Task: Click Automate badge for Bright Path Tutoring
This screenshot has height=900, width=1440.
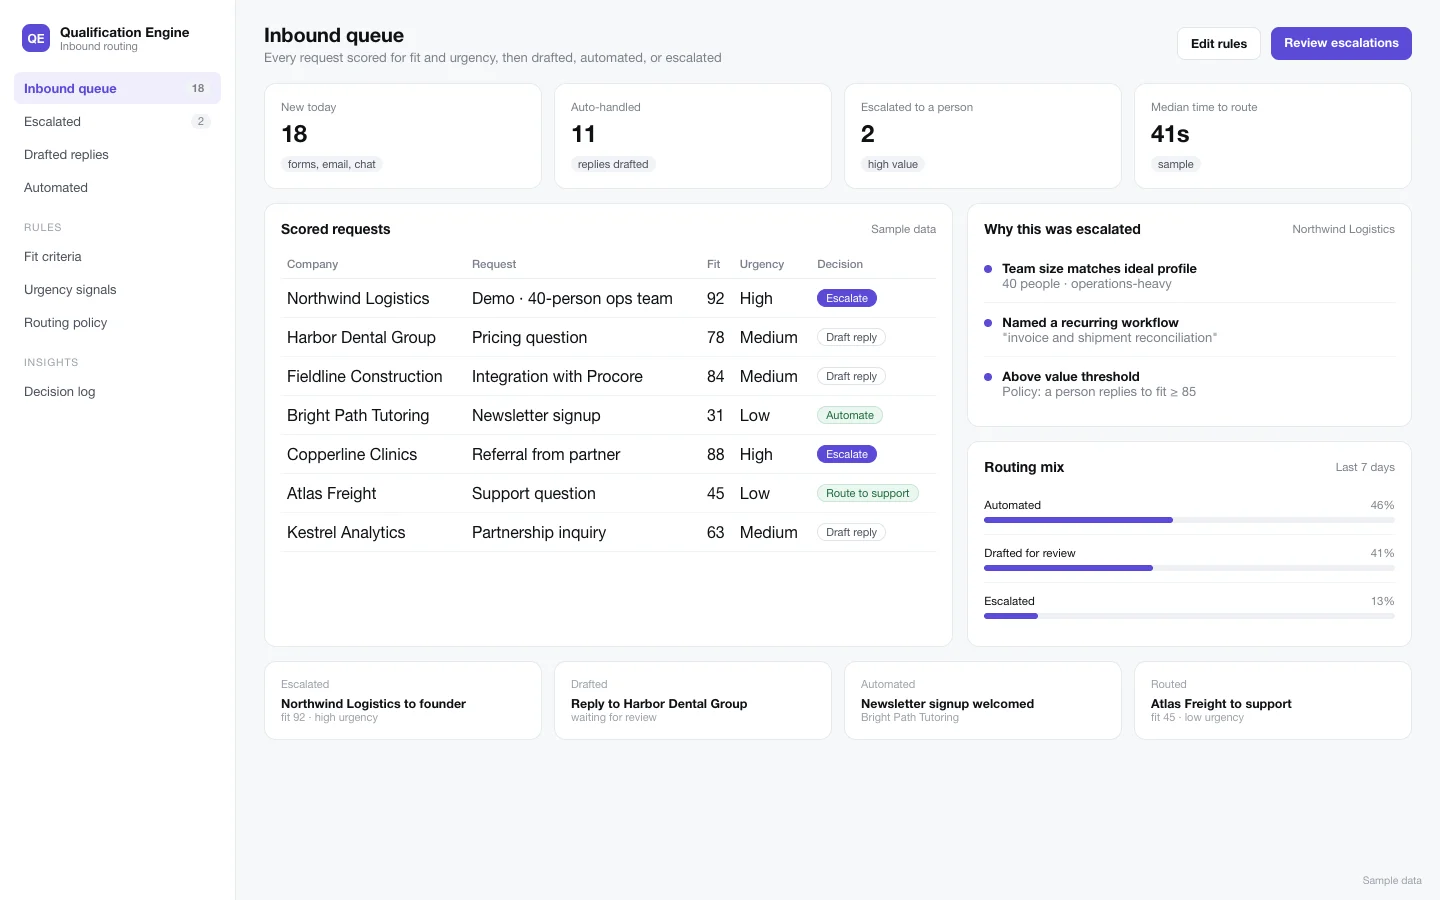Action: (850, 415)
